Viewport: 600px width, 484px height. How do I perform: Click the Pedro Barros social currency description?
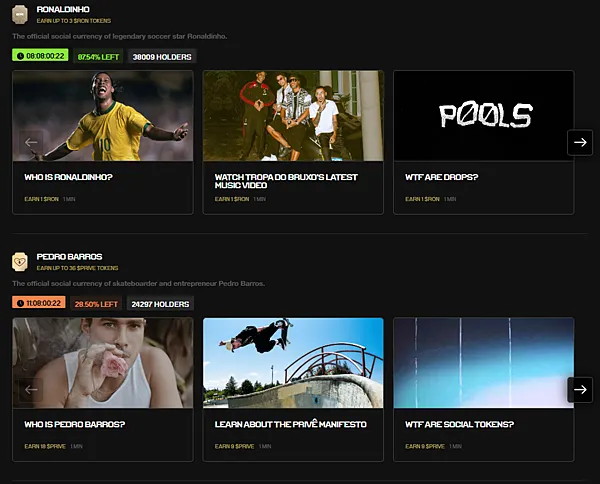[139, 284]
